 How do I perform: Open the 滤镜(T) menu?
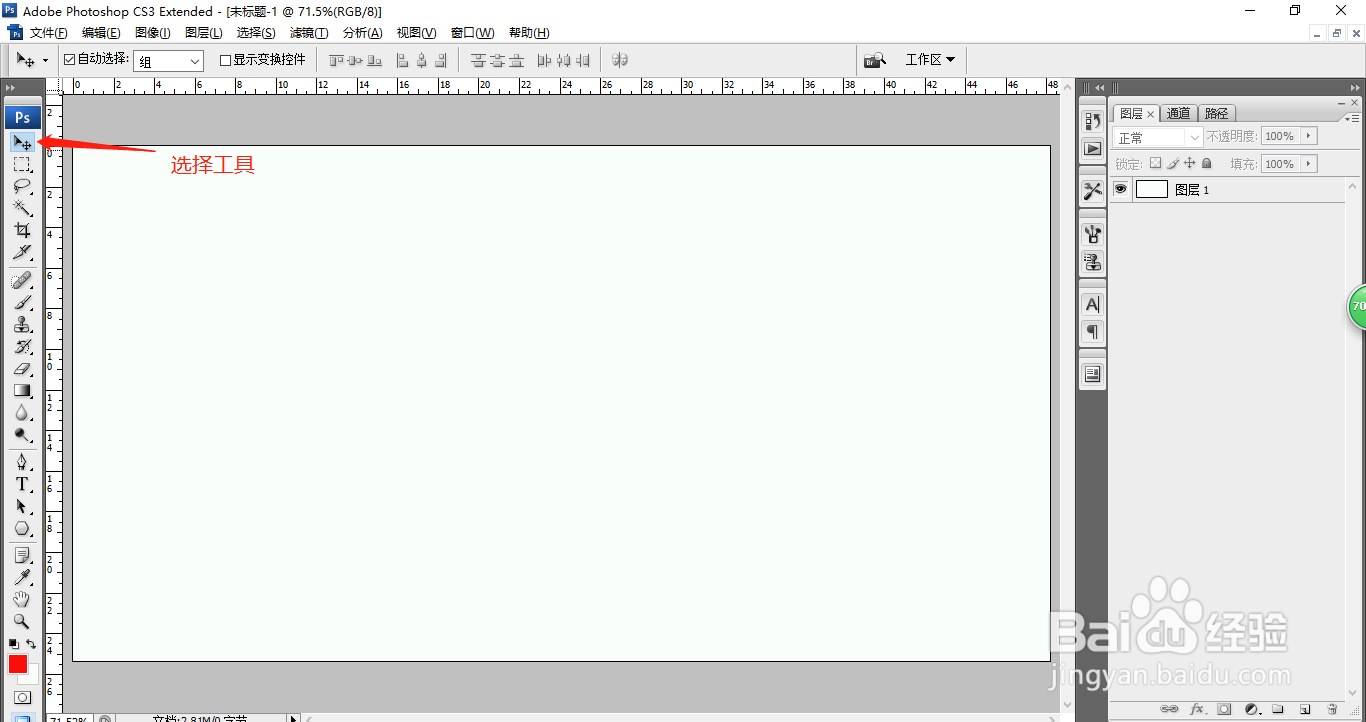(x=309, y=33)
